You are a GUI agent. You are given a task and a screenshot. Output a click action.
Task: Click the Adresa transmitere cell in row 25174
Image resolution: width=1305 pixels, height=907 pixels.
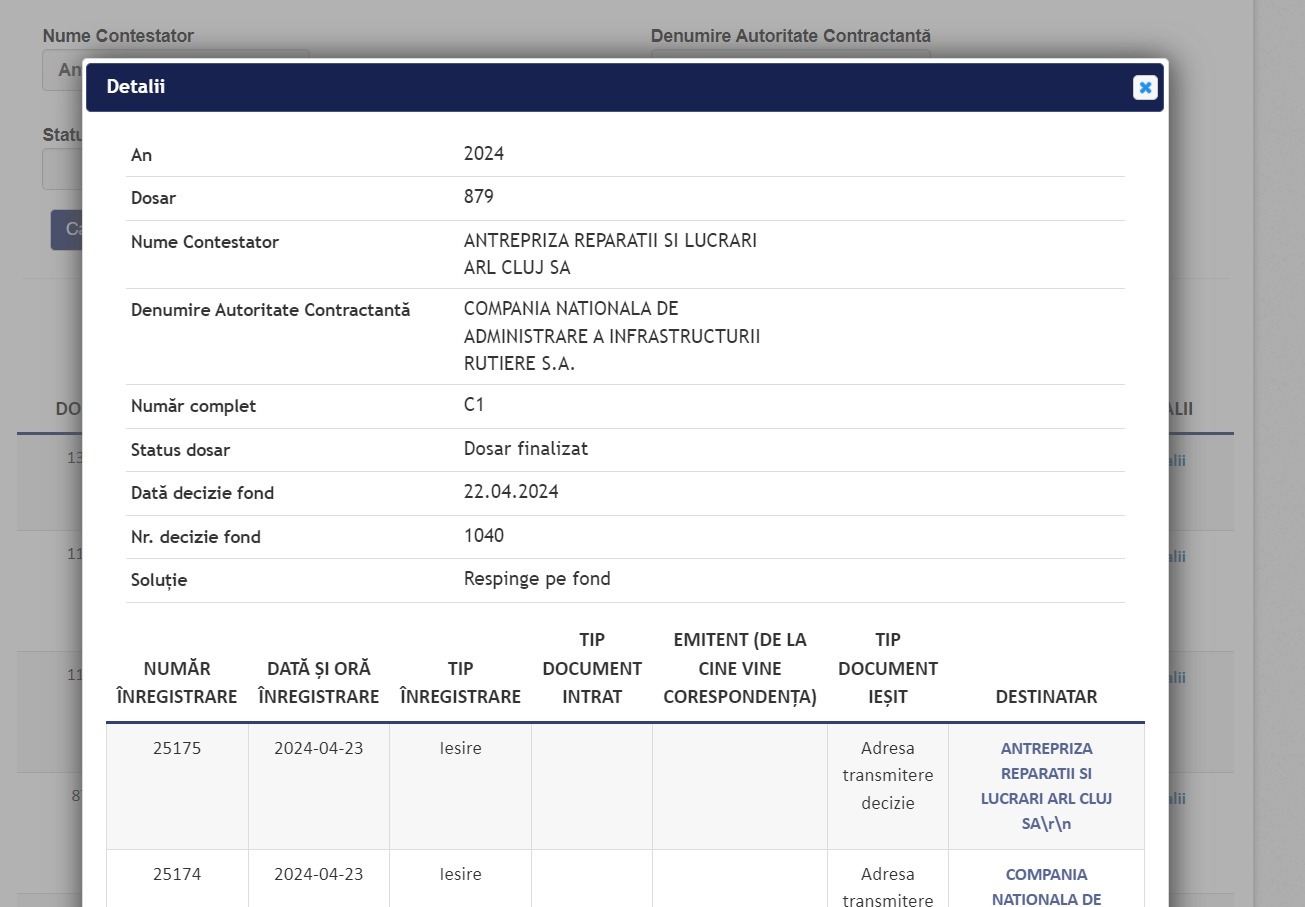pyautogui.click(x=888, y=886)
